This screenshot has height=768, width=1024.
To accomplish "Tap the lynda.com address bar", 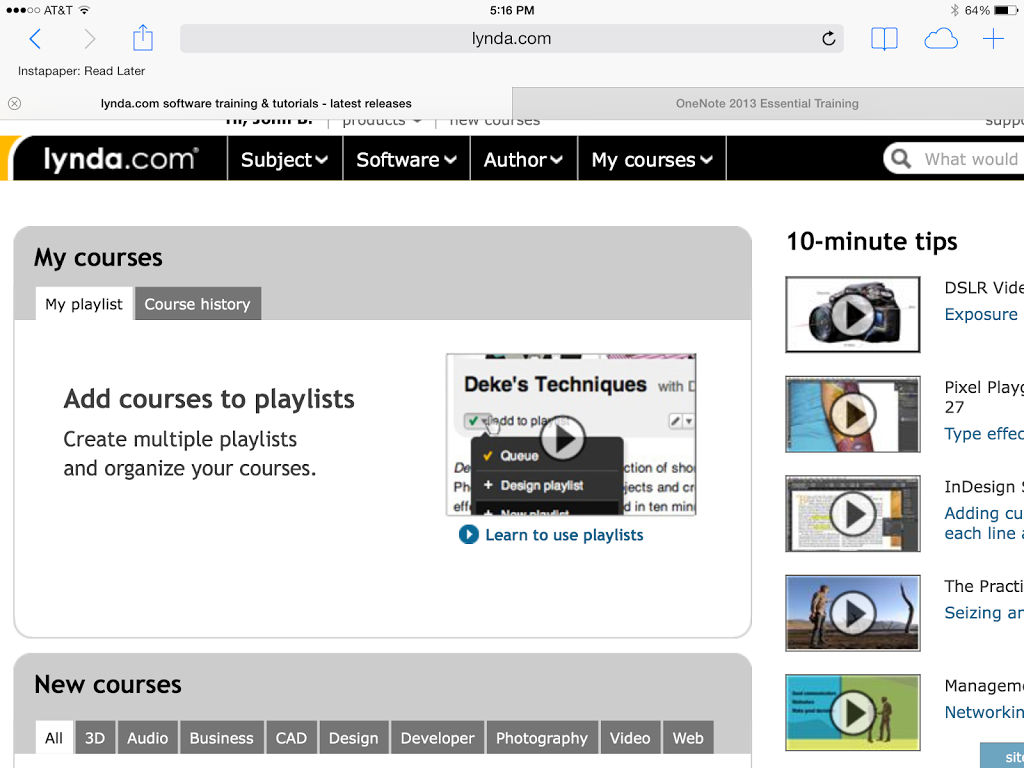I will (x=511, y=39).
